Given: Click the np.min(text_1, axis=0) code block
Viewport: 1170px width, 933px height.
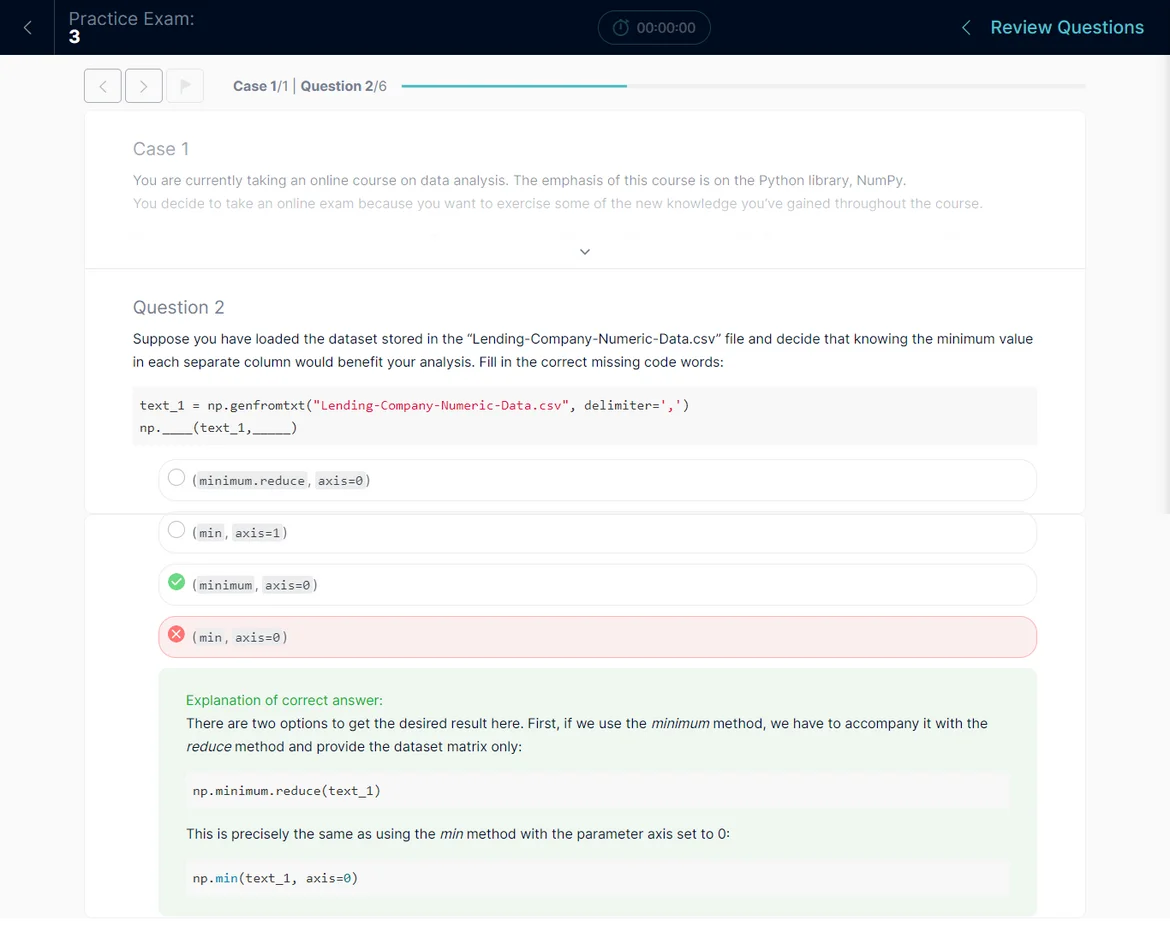Looking at the screenshot, I should point(597,878).
